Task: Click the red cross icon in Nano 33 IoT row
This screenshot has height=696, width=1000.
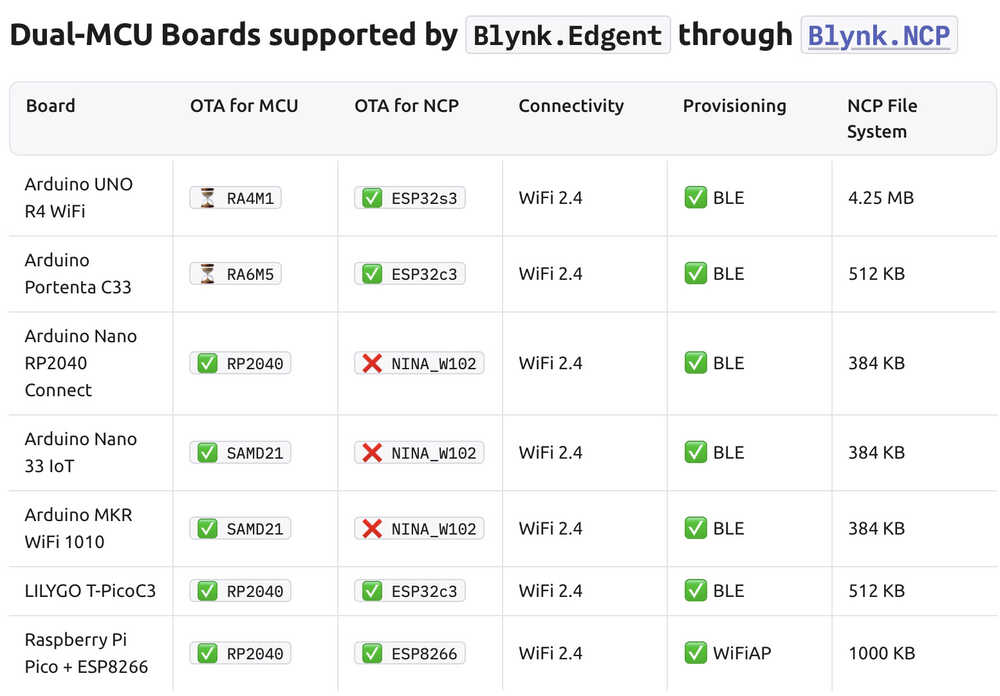Action: coord(372,453)
